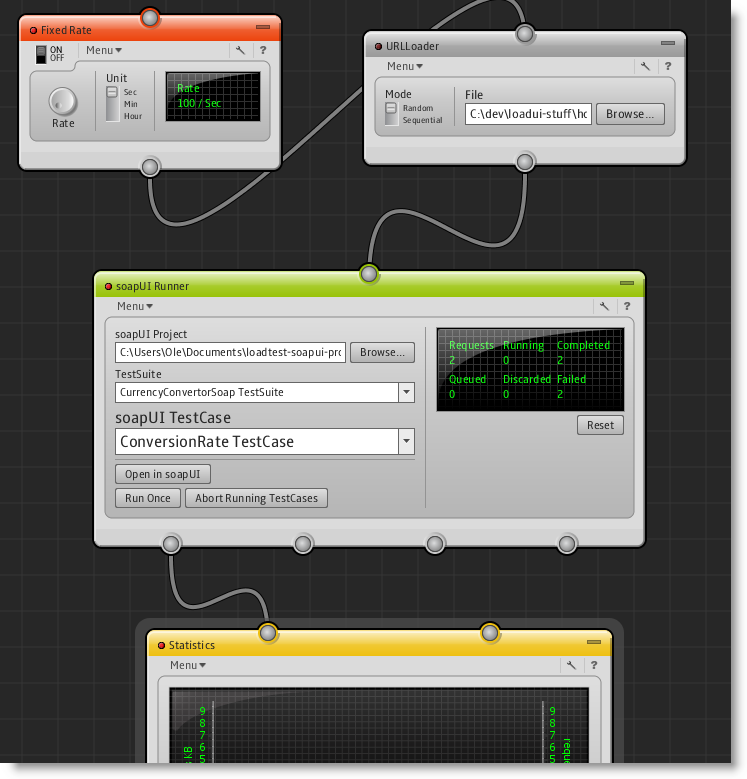The image size is (747, 779).
Task: Select the Min unit label
Action: pos(131,104)
